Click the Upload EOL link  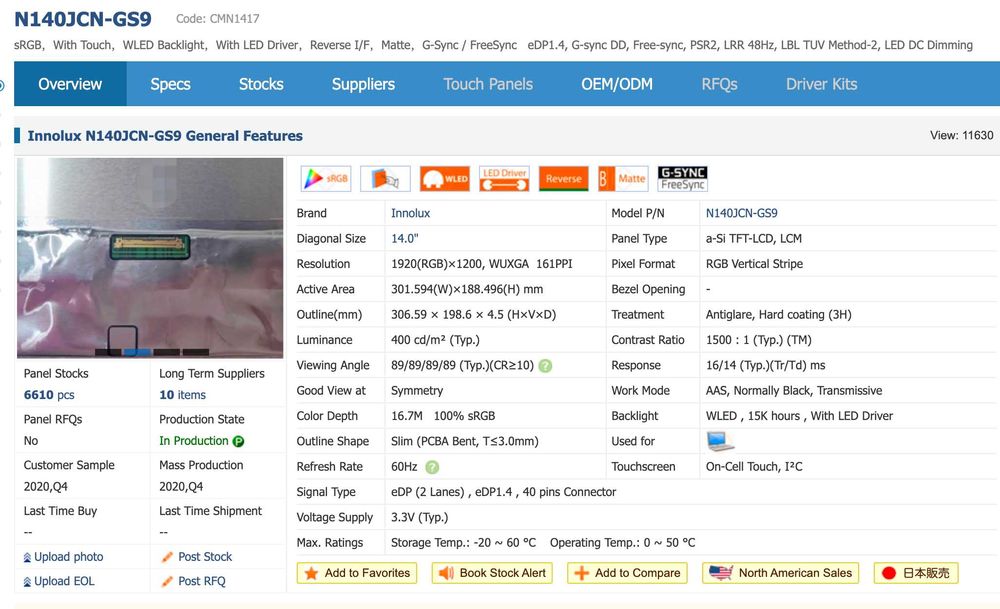pos(59,581)
